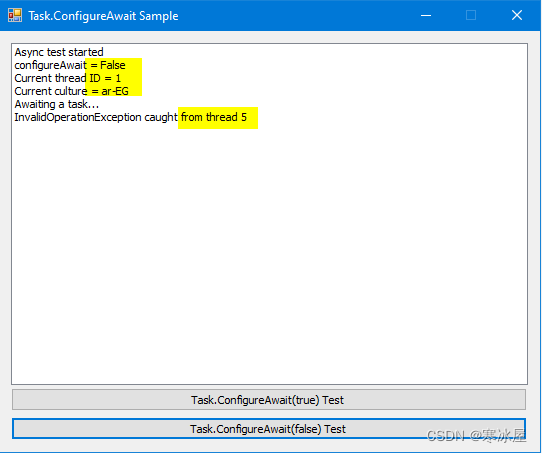This screenshot has width=542, height=453.
Task: Click the window title 'Task.ConfigureAwait Sample'
Action: click(x=103, y=16)
